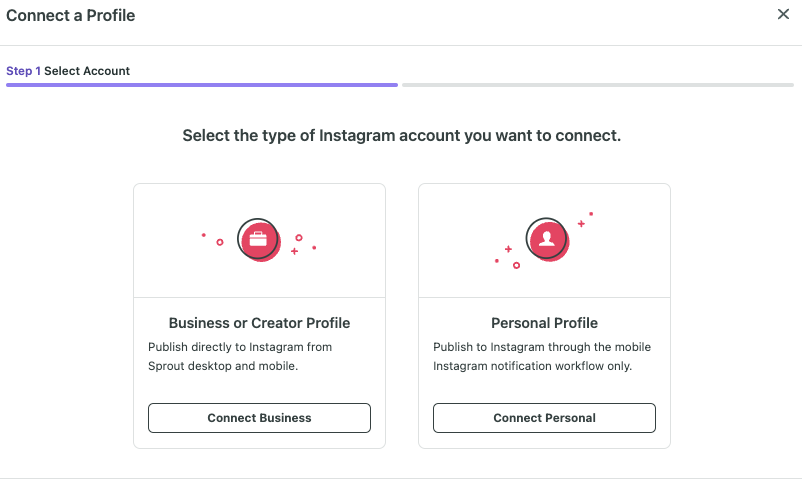Image resolution: width=802 pixels, height=479 pixels.
Task: Click the Connect Personal button
Action: 544,418
